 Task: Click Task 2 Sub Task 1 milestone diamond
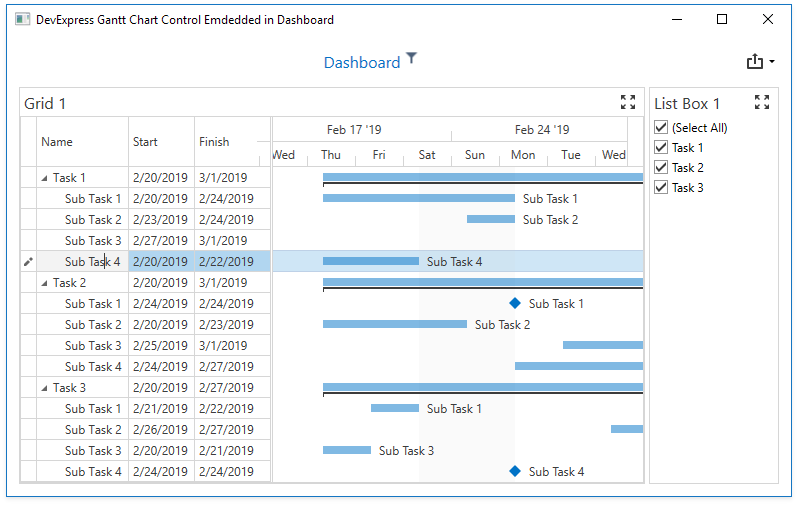pyautogui.click(x=515, y=303)
